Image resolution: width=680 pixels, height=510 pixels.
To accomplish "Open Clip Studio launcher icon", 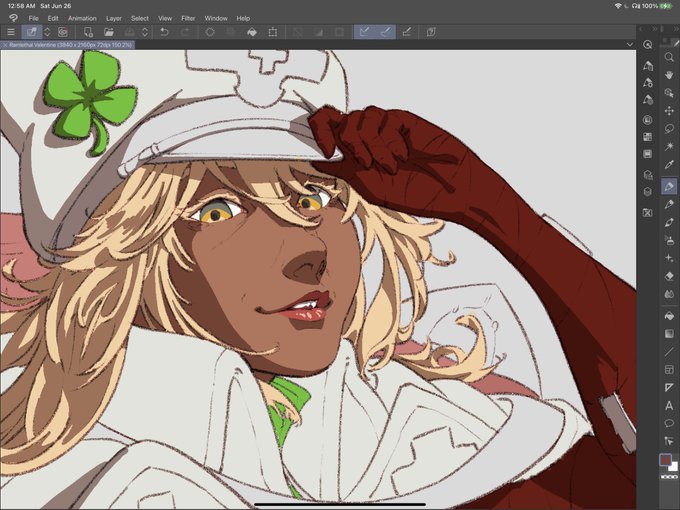I will [63, 32].
